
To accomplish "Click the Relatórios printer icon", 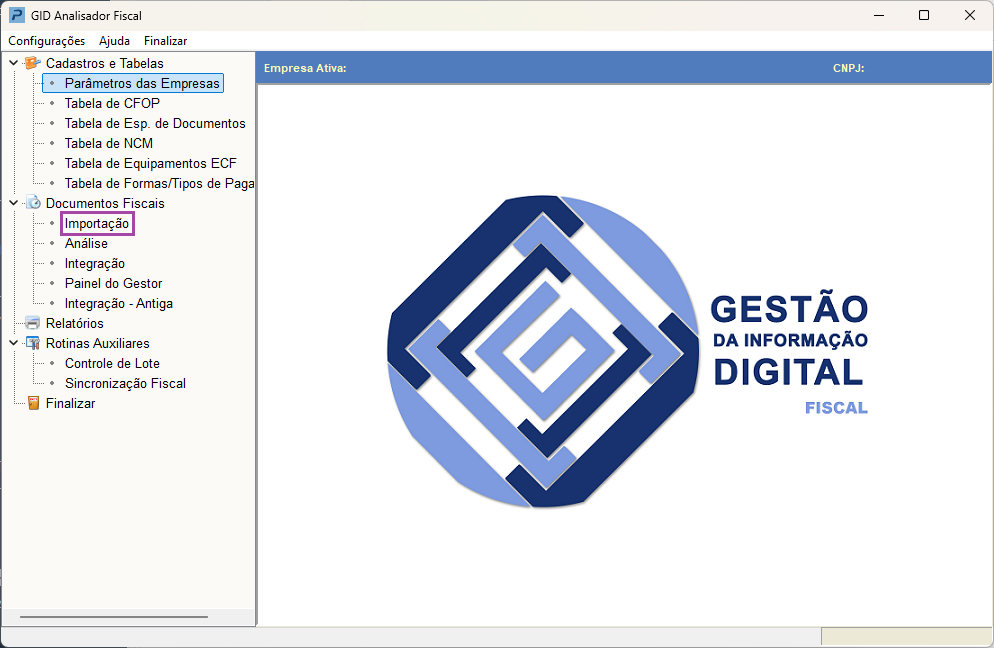I will click(32, 323).
